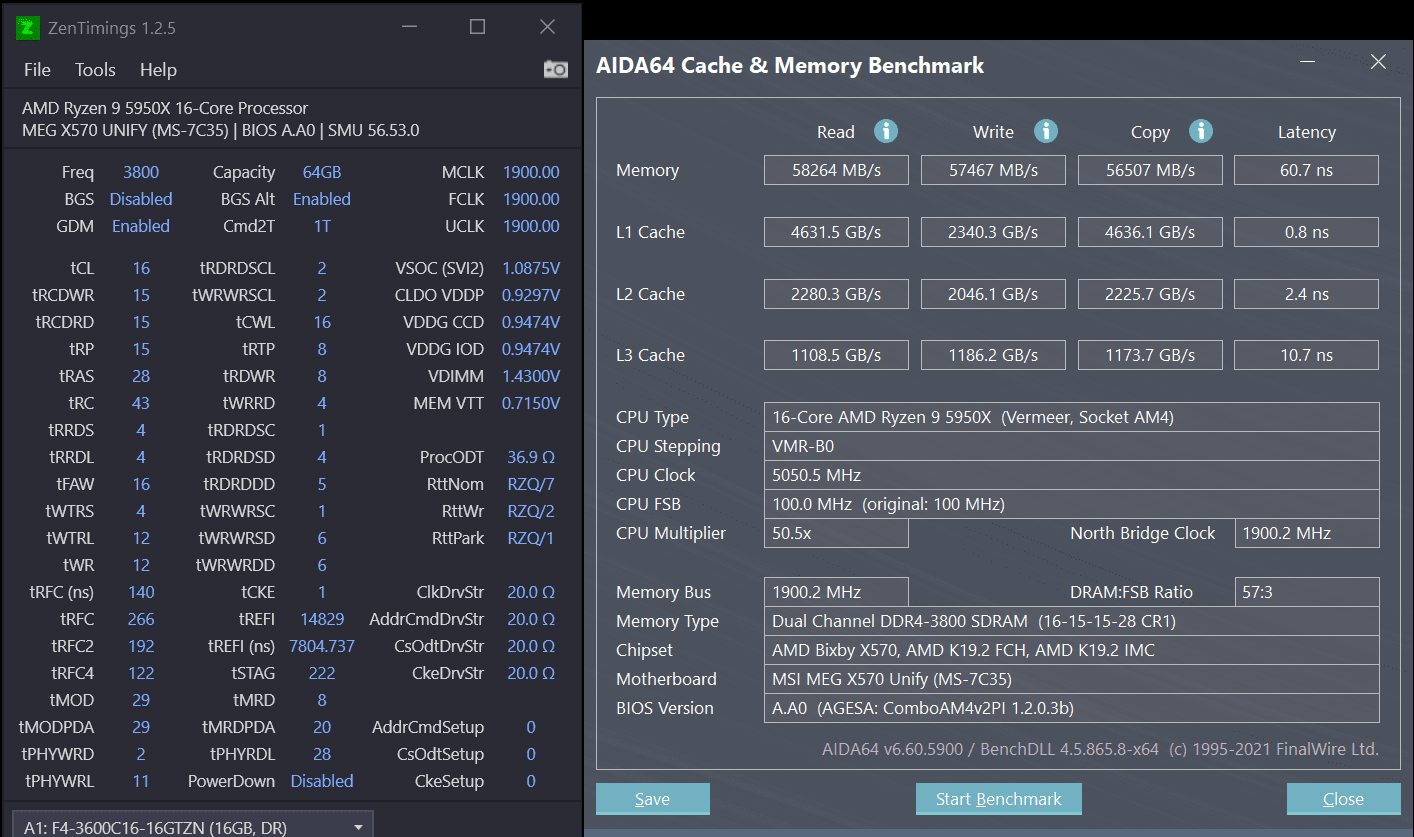Minimize the ZenTimings window
Viewport: 1414px width, 837px height.
click(x=409, y=27)
